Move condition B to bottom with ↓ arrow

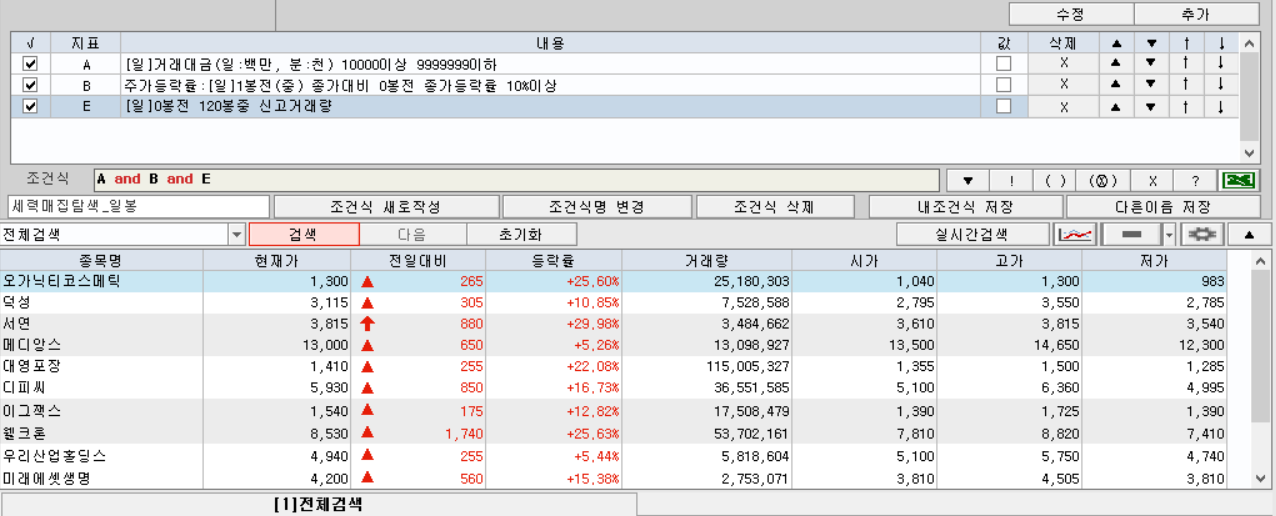pyautogui.click(x=1221, y=85)
